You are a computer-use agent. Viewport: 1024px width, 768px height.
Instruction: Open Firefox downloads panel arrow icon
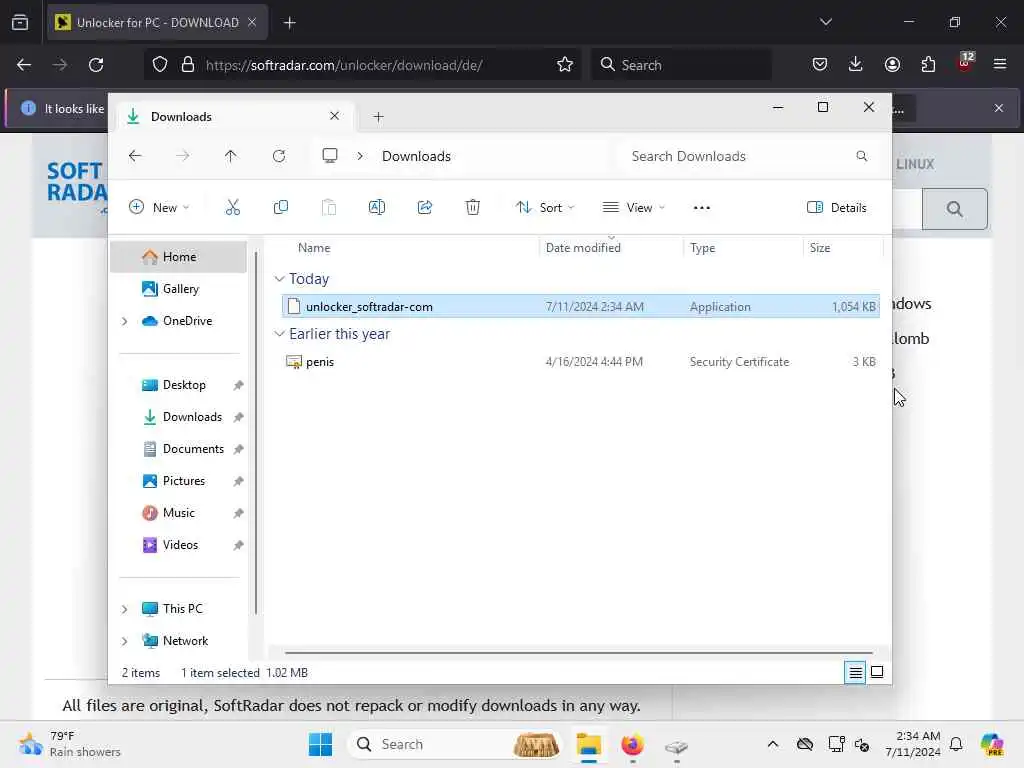click(x=856, y=64)
